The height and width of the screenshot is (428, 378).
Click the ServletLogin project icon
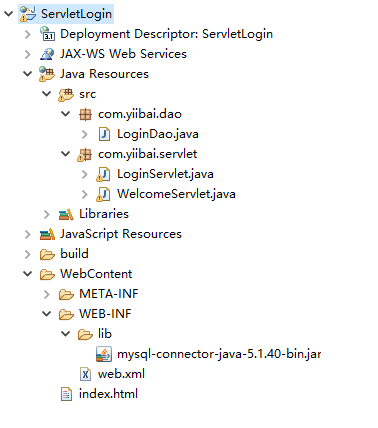(28, 14)
